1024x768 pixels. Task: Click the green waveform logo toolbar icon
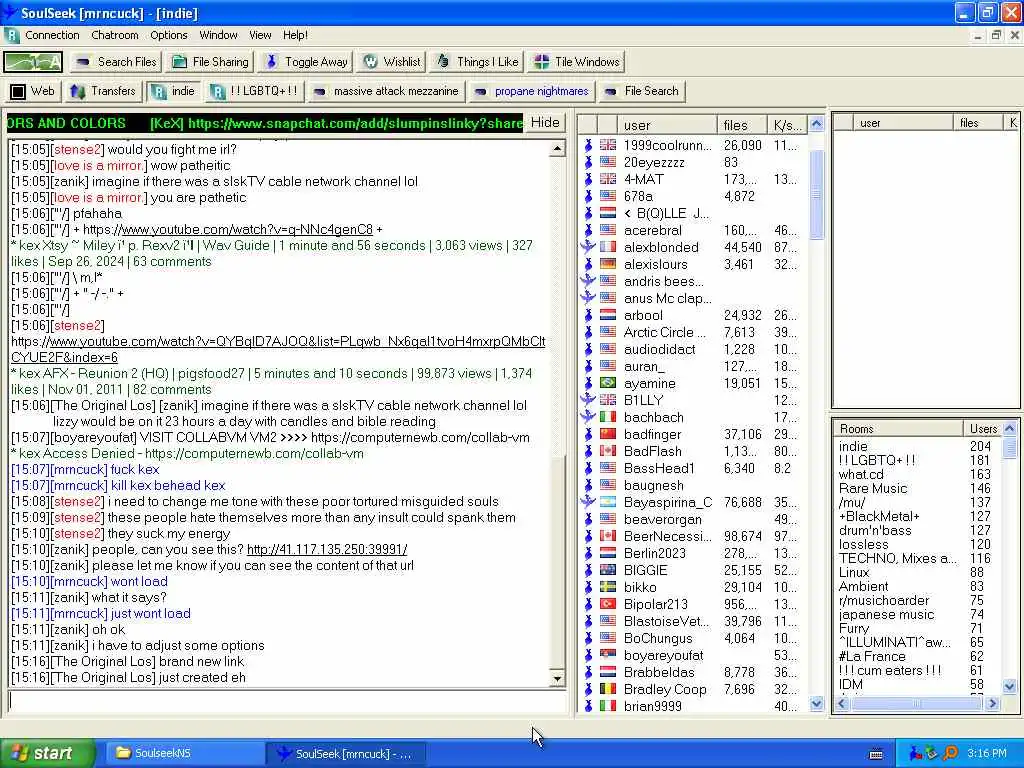(x=33, y=62)
